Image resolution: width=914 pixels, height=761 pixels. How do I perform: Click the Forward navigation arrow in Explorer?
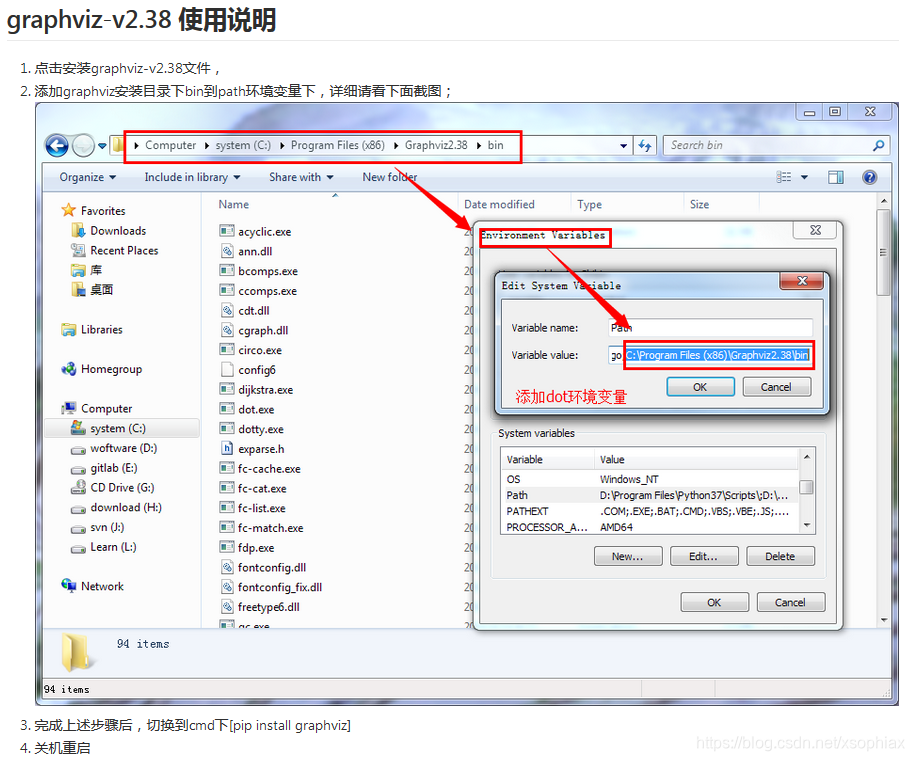(83, 145)
